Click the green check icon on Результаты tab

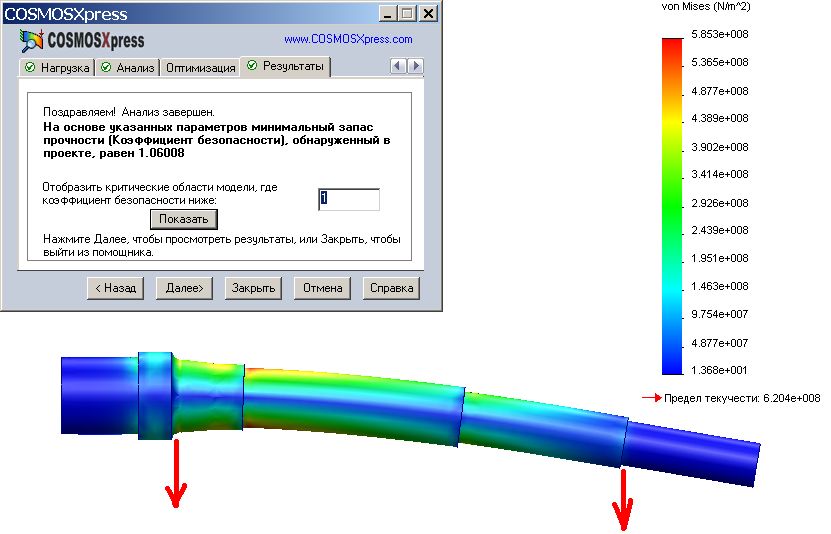[252, 65]
